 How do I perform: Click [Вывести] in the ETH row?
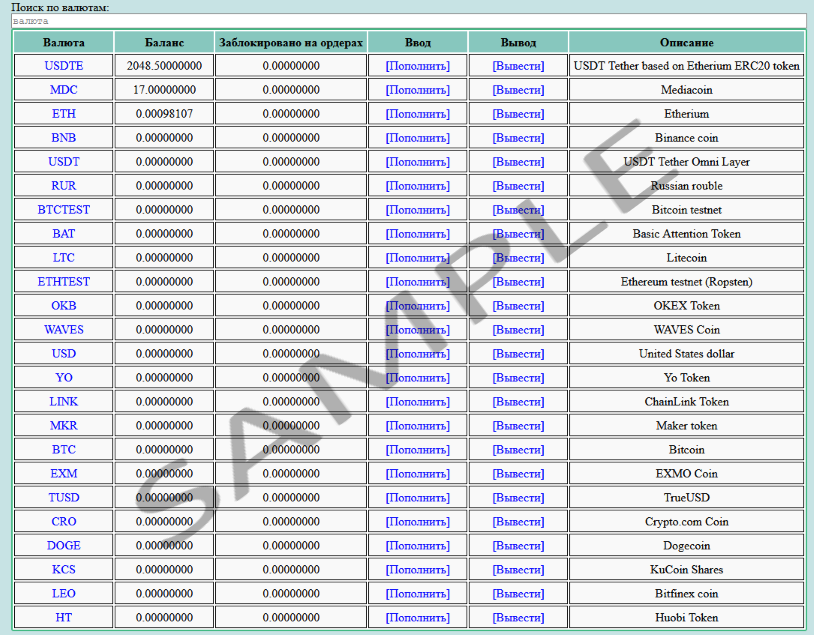[x=518, y=114]
